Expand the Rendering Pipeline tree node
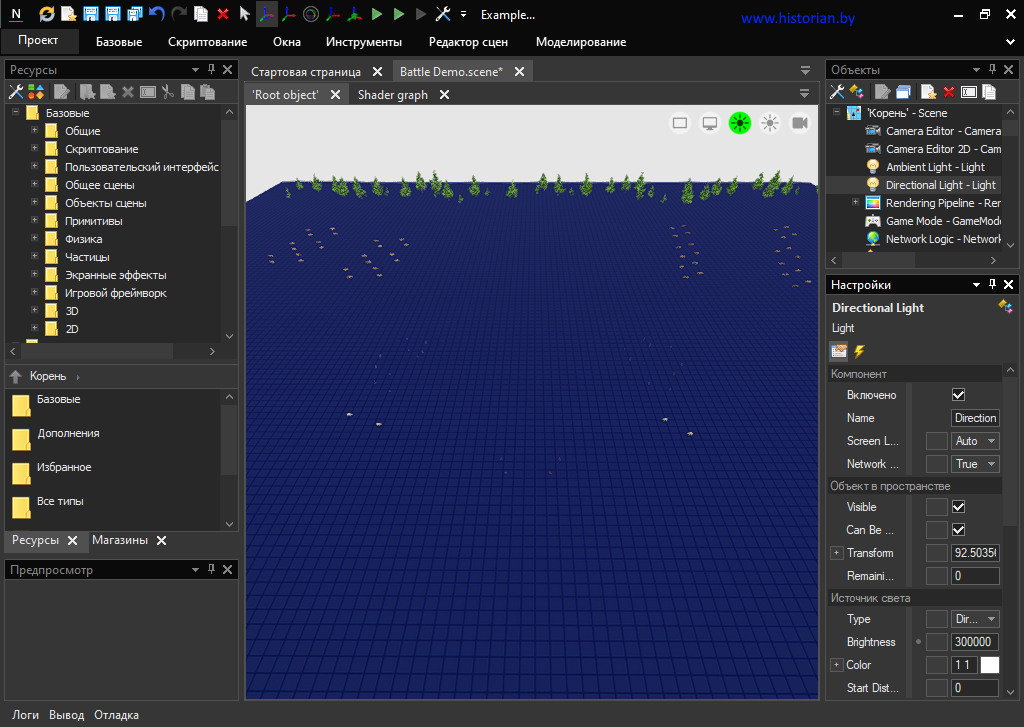The height and width of the screenshot is (727, 1024). pyautogui.click(x=856, y=203)
